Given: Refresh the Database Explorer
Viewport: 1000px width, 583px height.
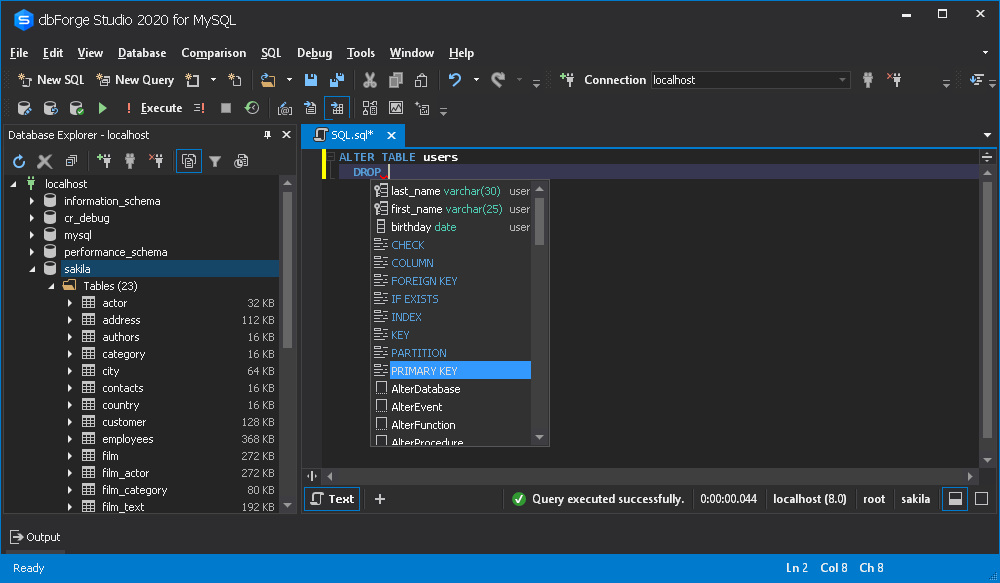Looking at the screenshot, I should pyautogui.click(x=18, y=161).
